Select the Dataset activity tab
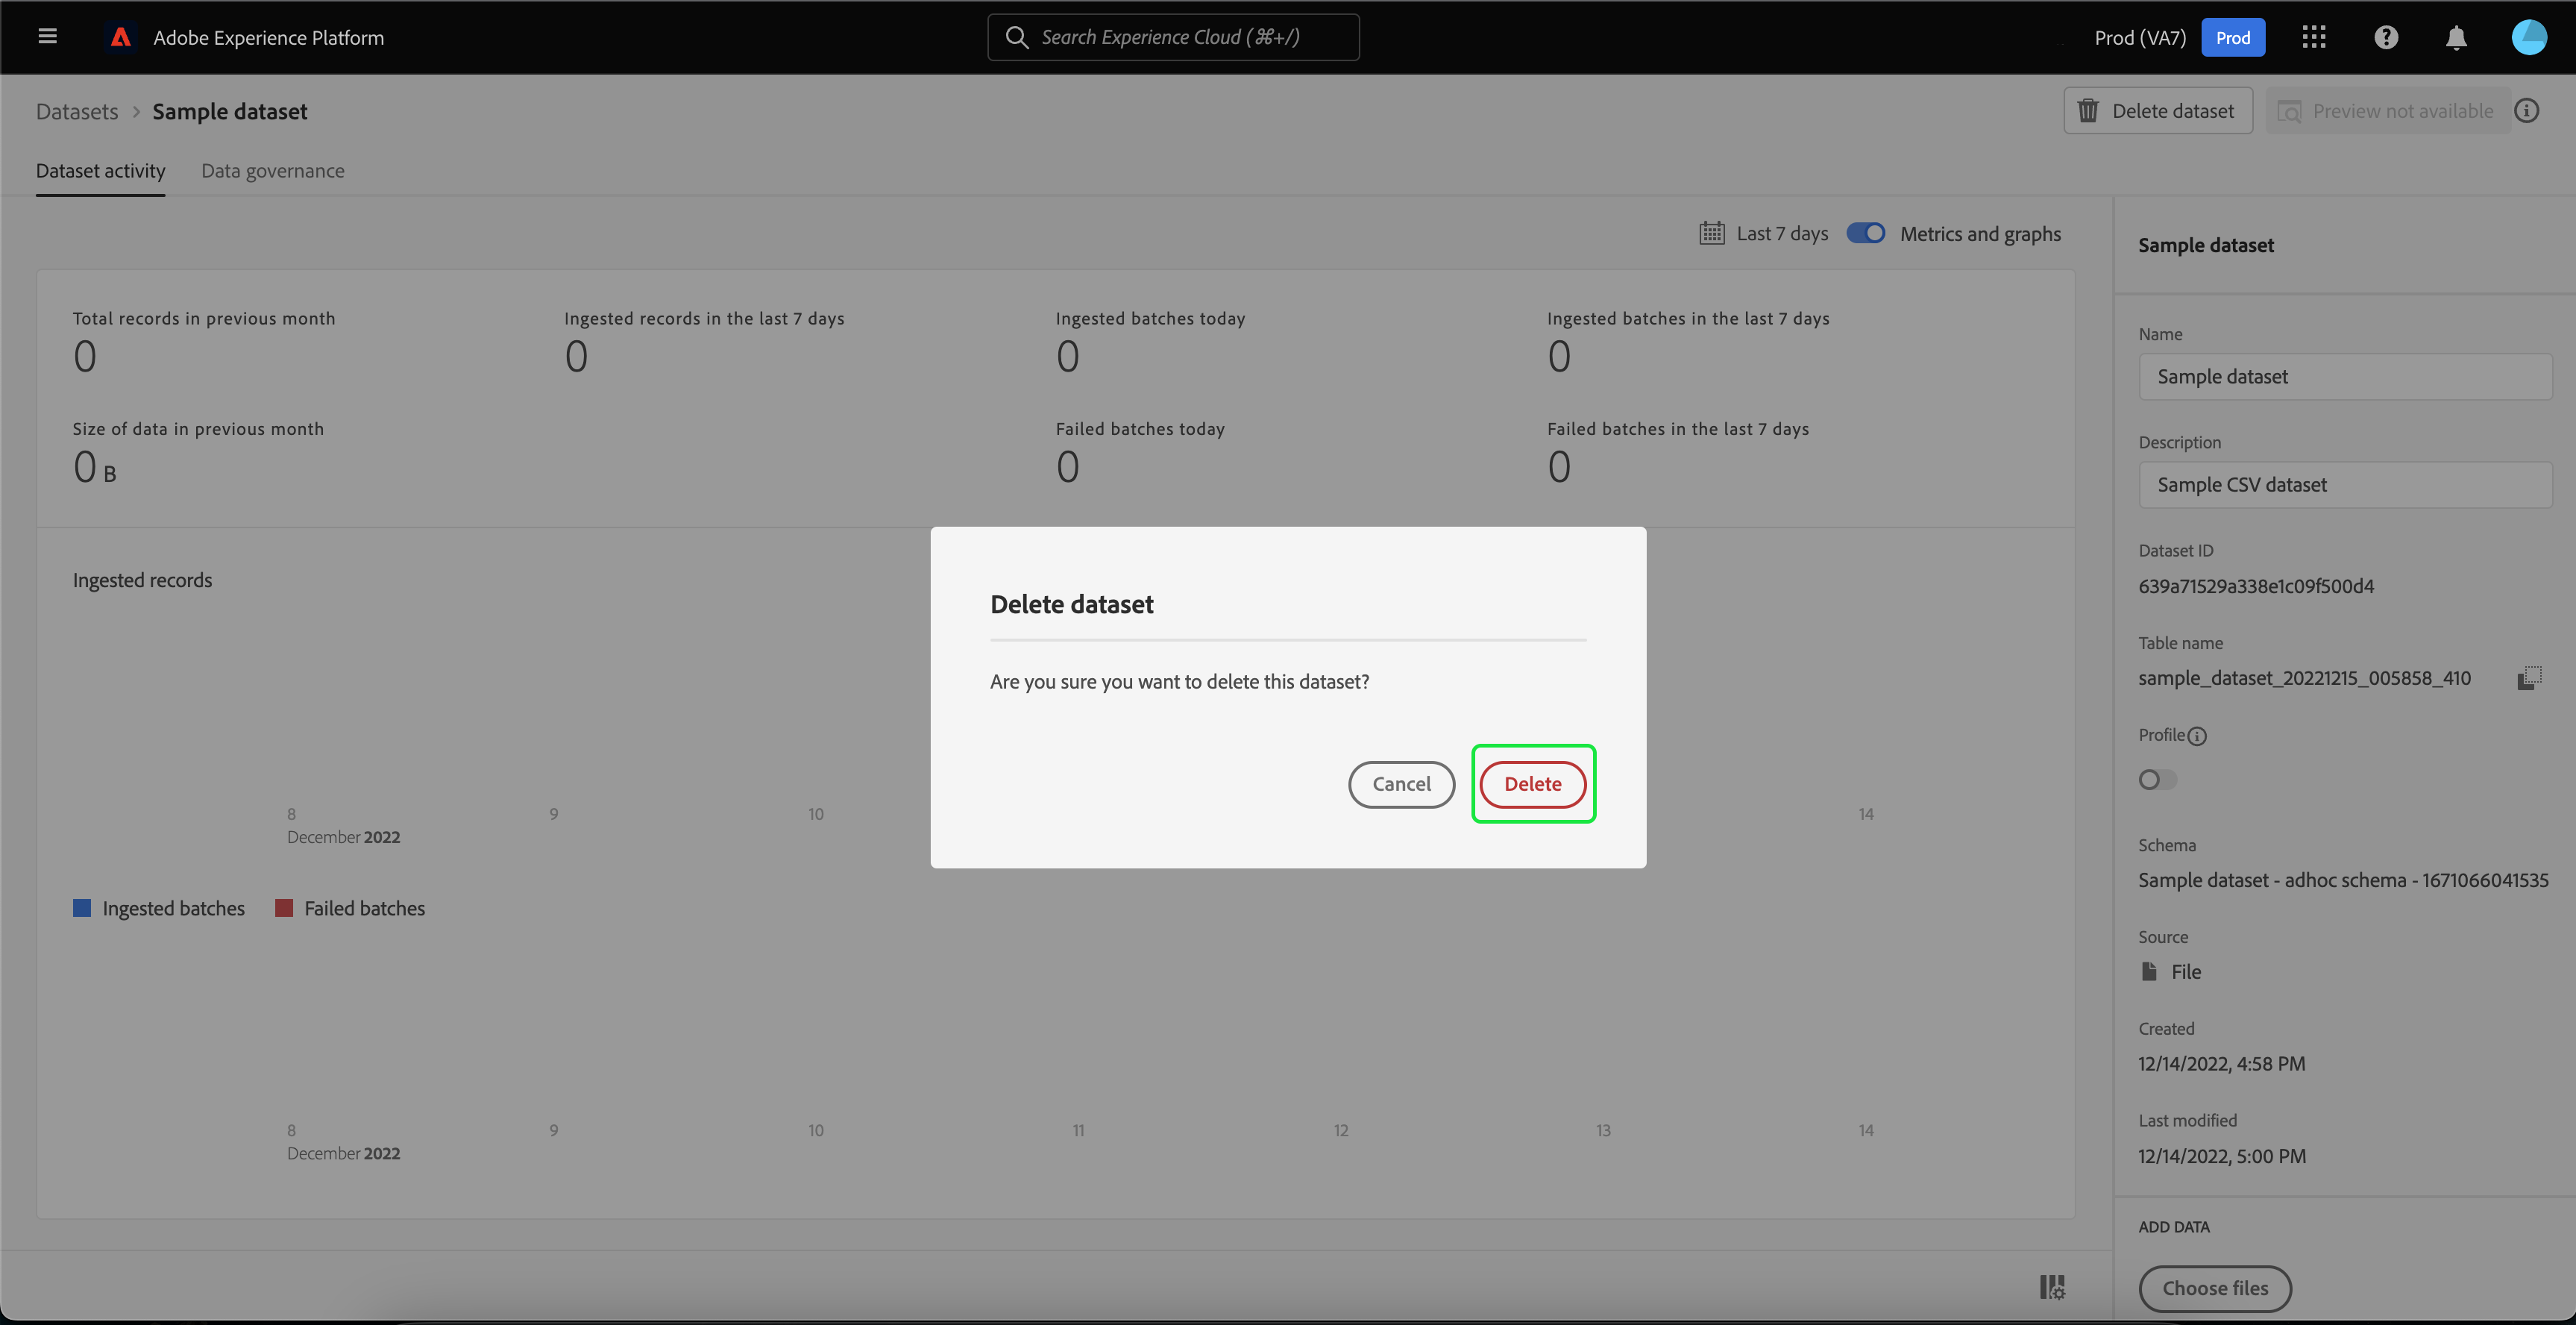The width and height of the screenshot is (2576, 1325). [100, 171]
